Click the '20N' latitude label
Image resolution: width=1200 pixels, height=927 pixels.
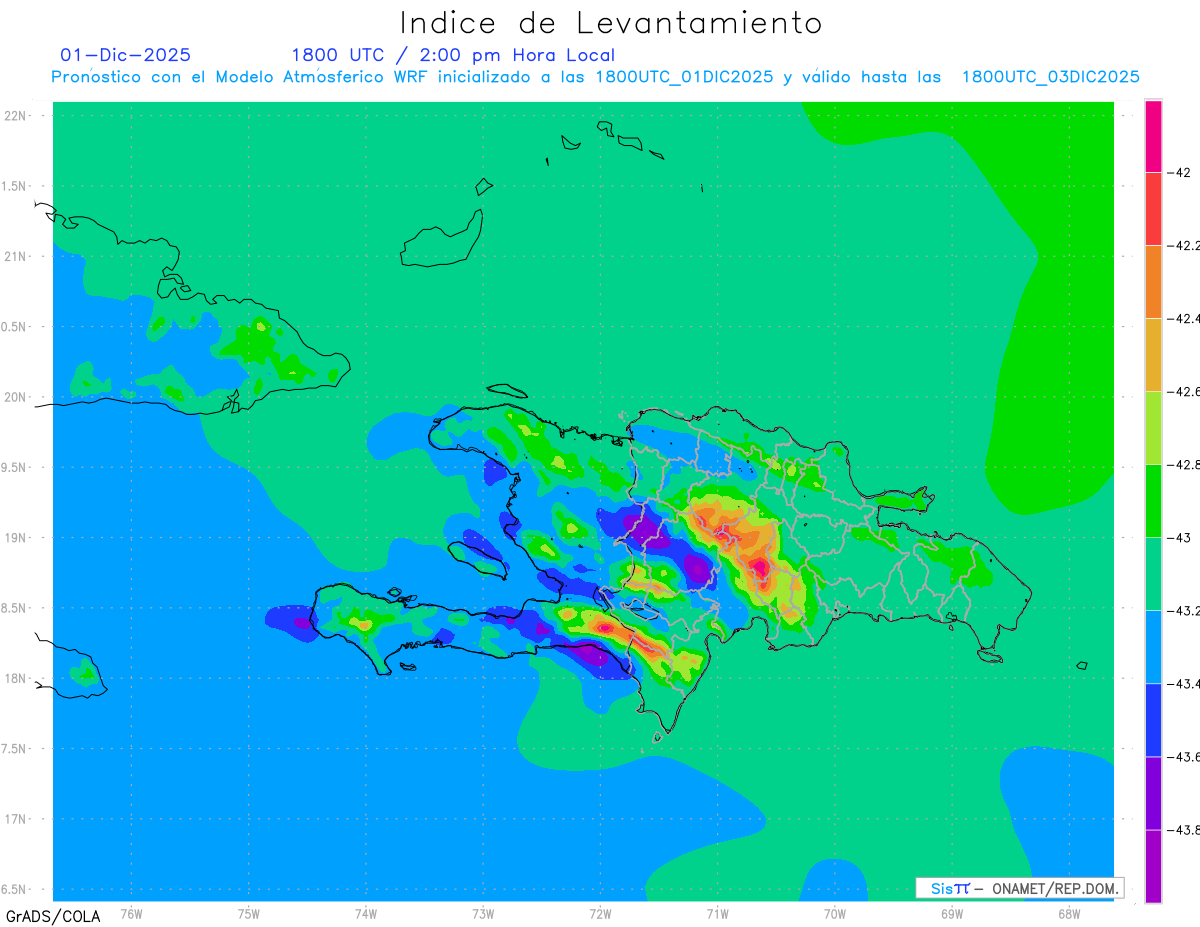tap(15, 397)
